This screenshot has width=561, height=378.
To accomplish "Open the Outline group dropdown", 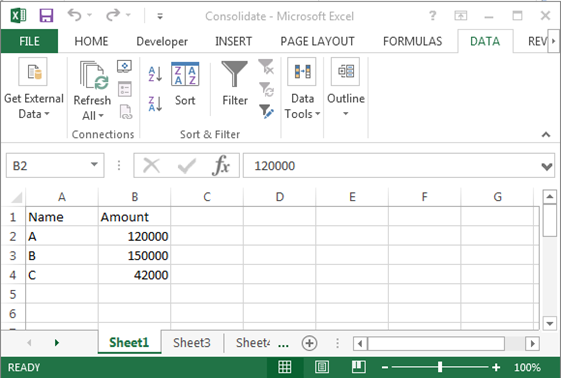I will 346,89.
